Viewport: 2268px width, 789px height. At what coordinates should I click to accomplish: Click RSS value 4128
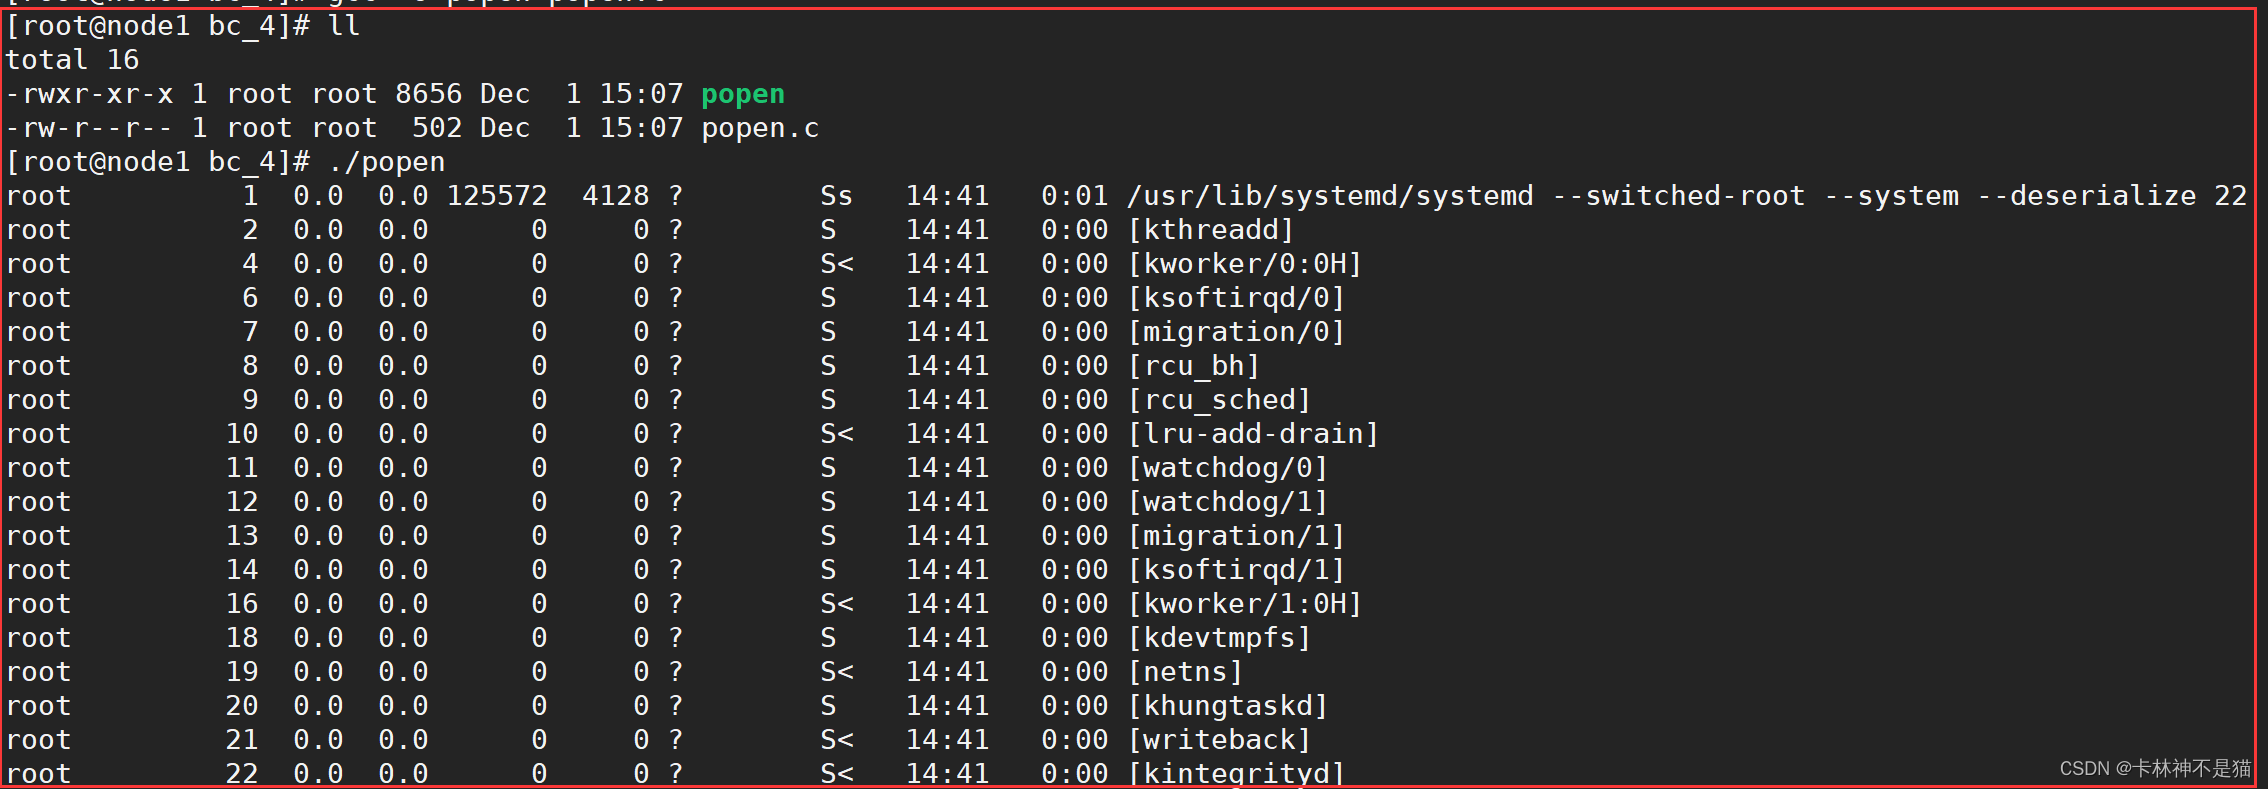(x=616, y=196)
